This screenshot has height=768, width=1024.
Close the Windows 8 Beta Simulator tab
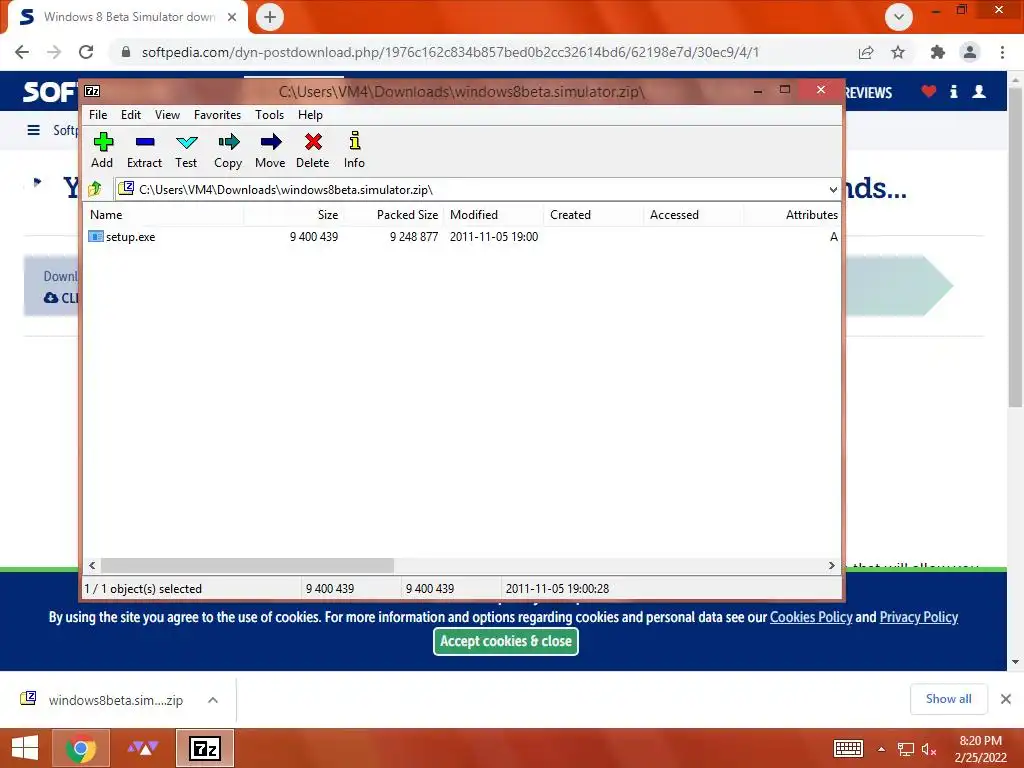(x=232, y=17)
